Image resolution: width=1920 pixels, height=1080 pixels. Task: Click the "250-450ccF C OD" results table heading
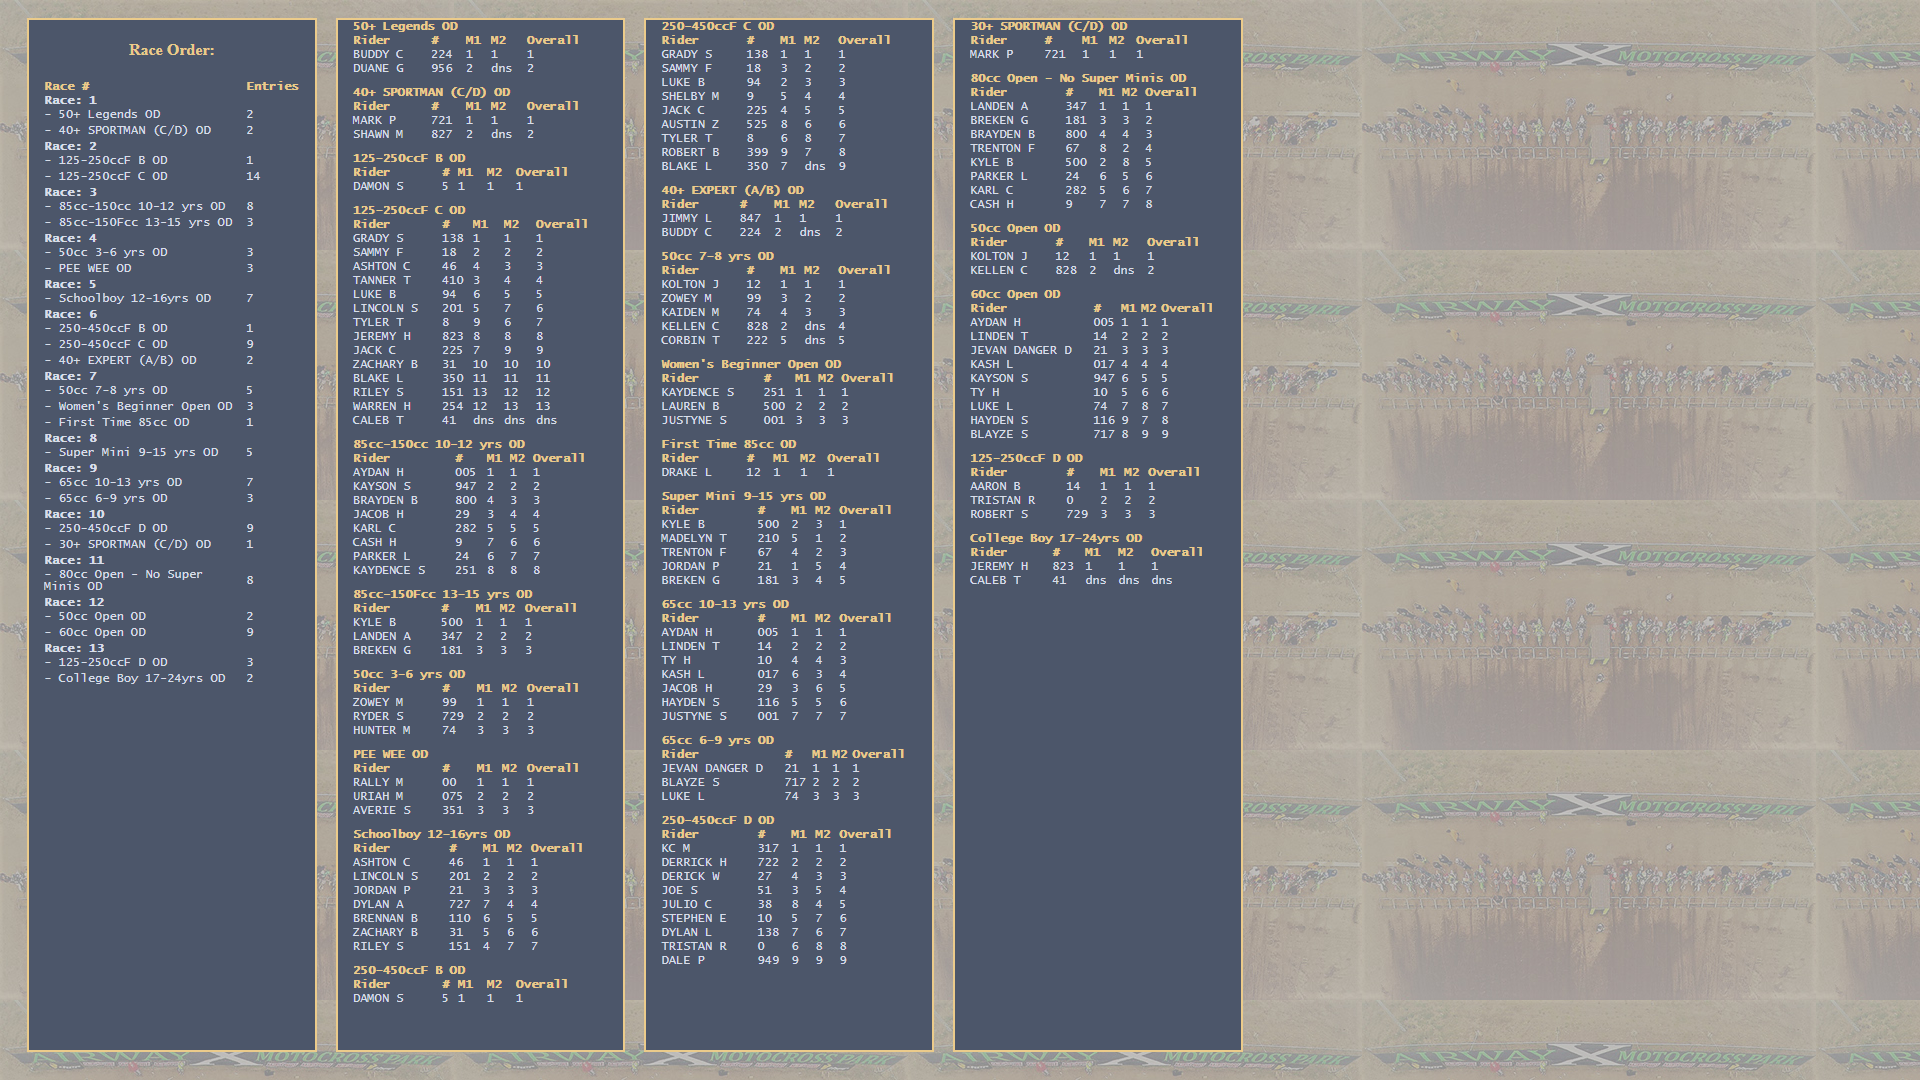[x=718, y=26]
